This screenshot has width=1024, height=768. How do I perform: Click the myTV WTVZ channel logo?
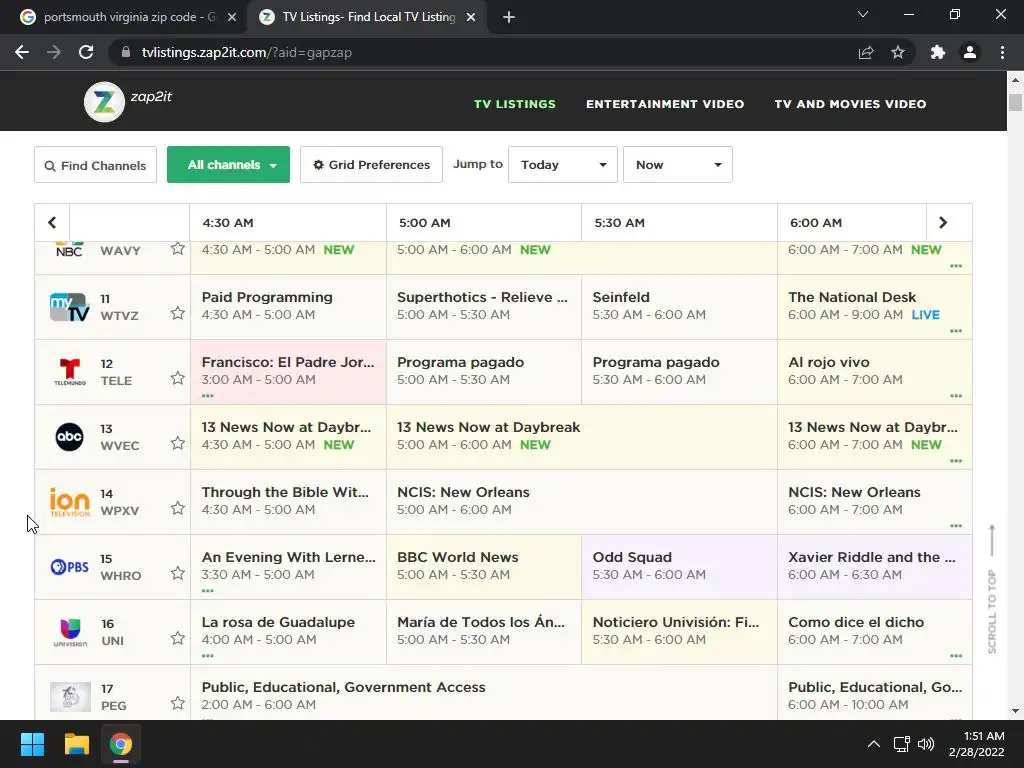[69, 307]
